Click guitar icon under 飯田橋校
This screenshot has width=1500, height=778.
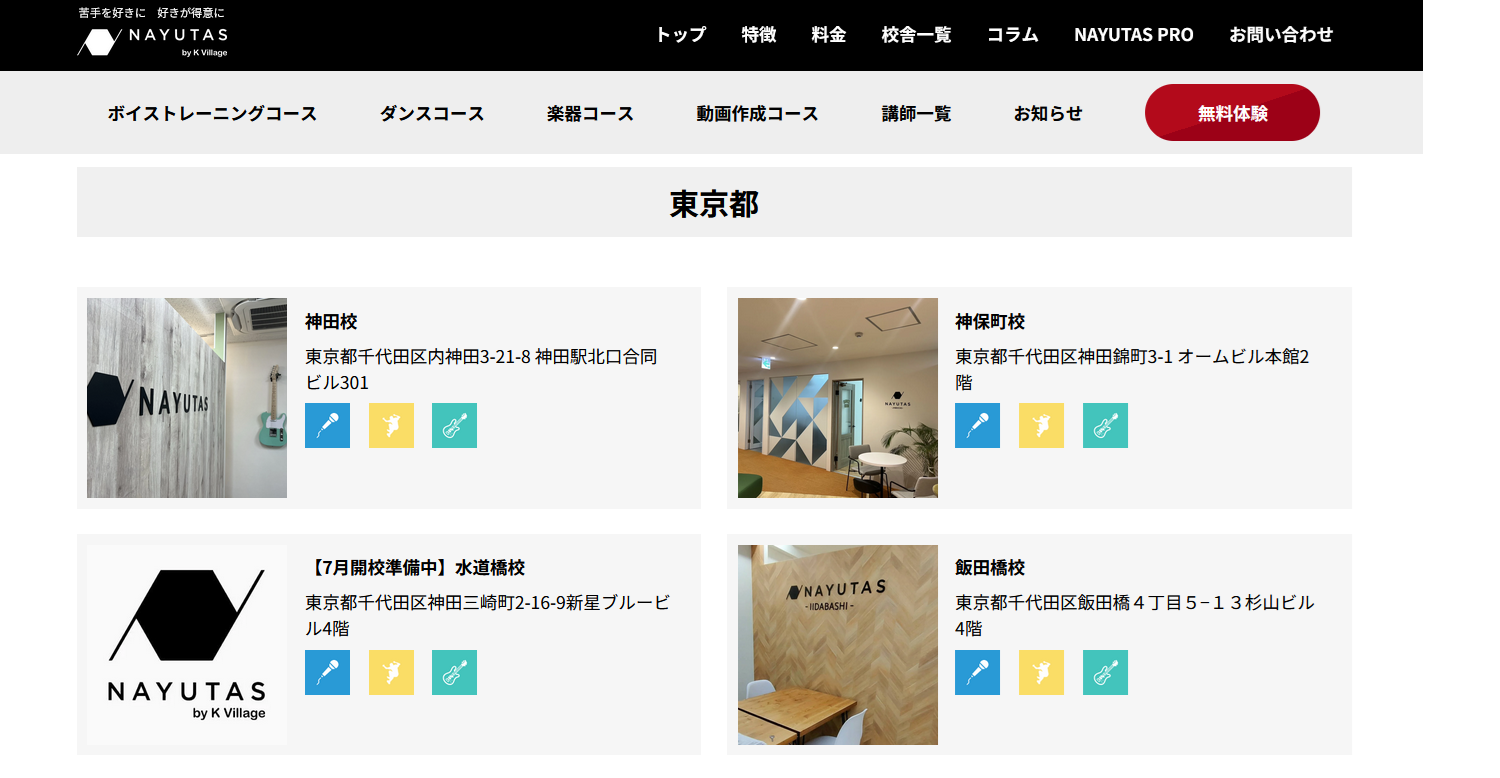click(x=1105, y=672)
